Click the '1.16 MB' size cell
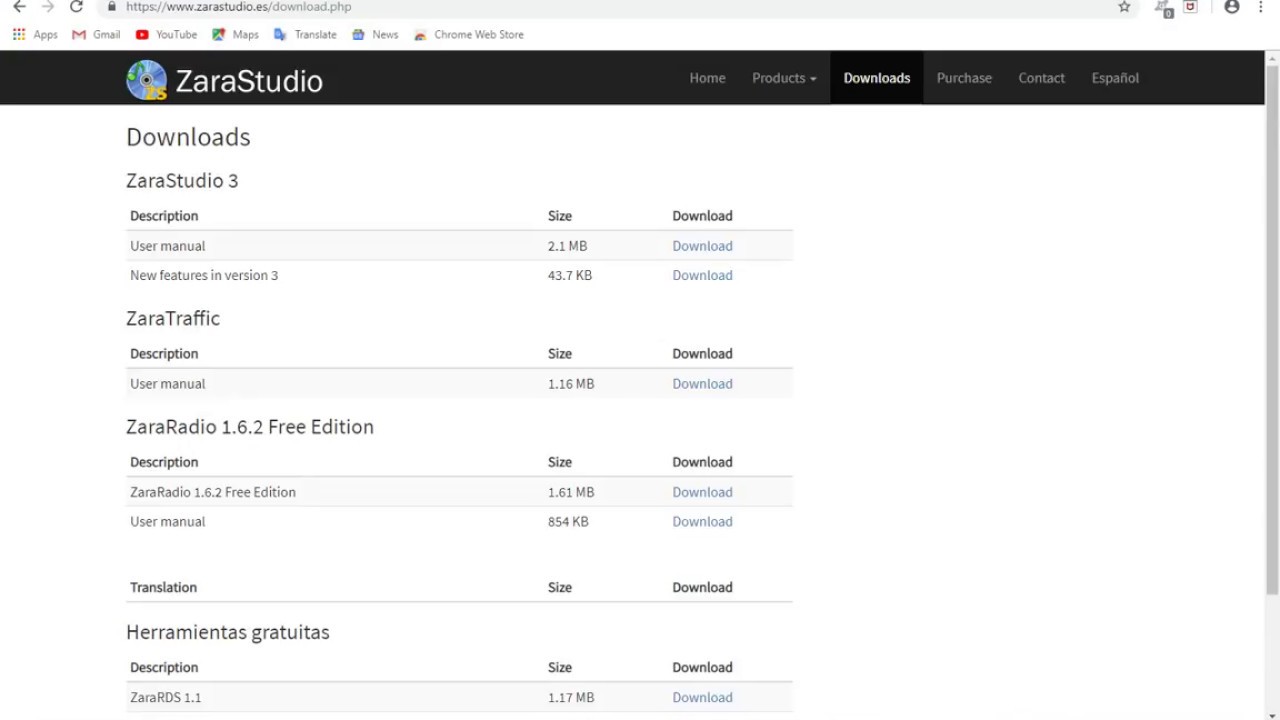The image size is (1280, 720). click(571, 384)
